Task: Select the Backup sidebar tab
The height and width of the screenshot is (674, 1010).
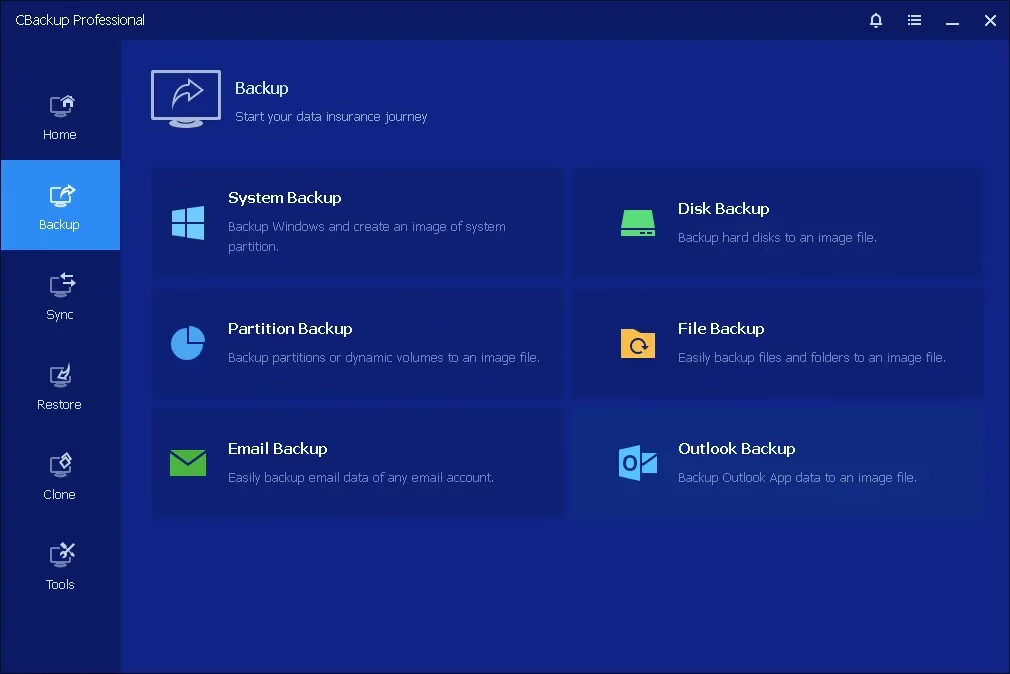Action: (60, 206)
